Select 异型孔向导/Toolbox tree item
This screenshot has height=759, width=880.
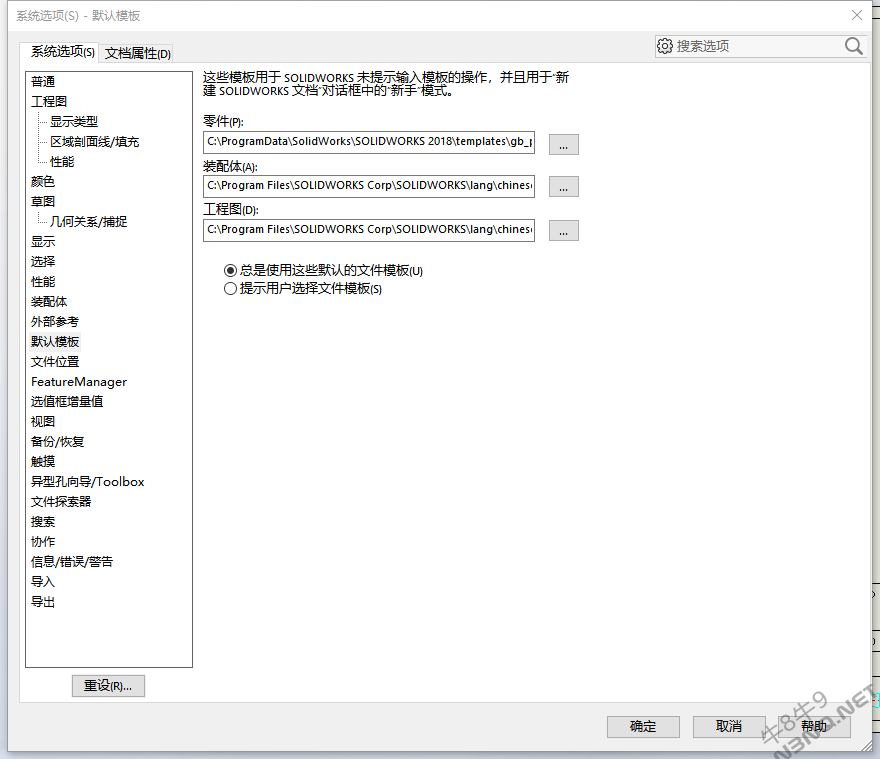pyautogui.click(x=88, y=482)
